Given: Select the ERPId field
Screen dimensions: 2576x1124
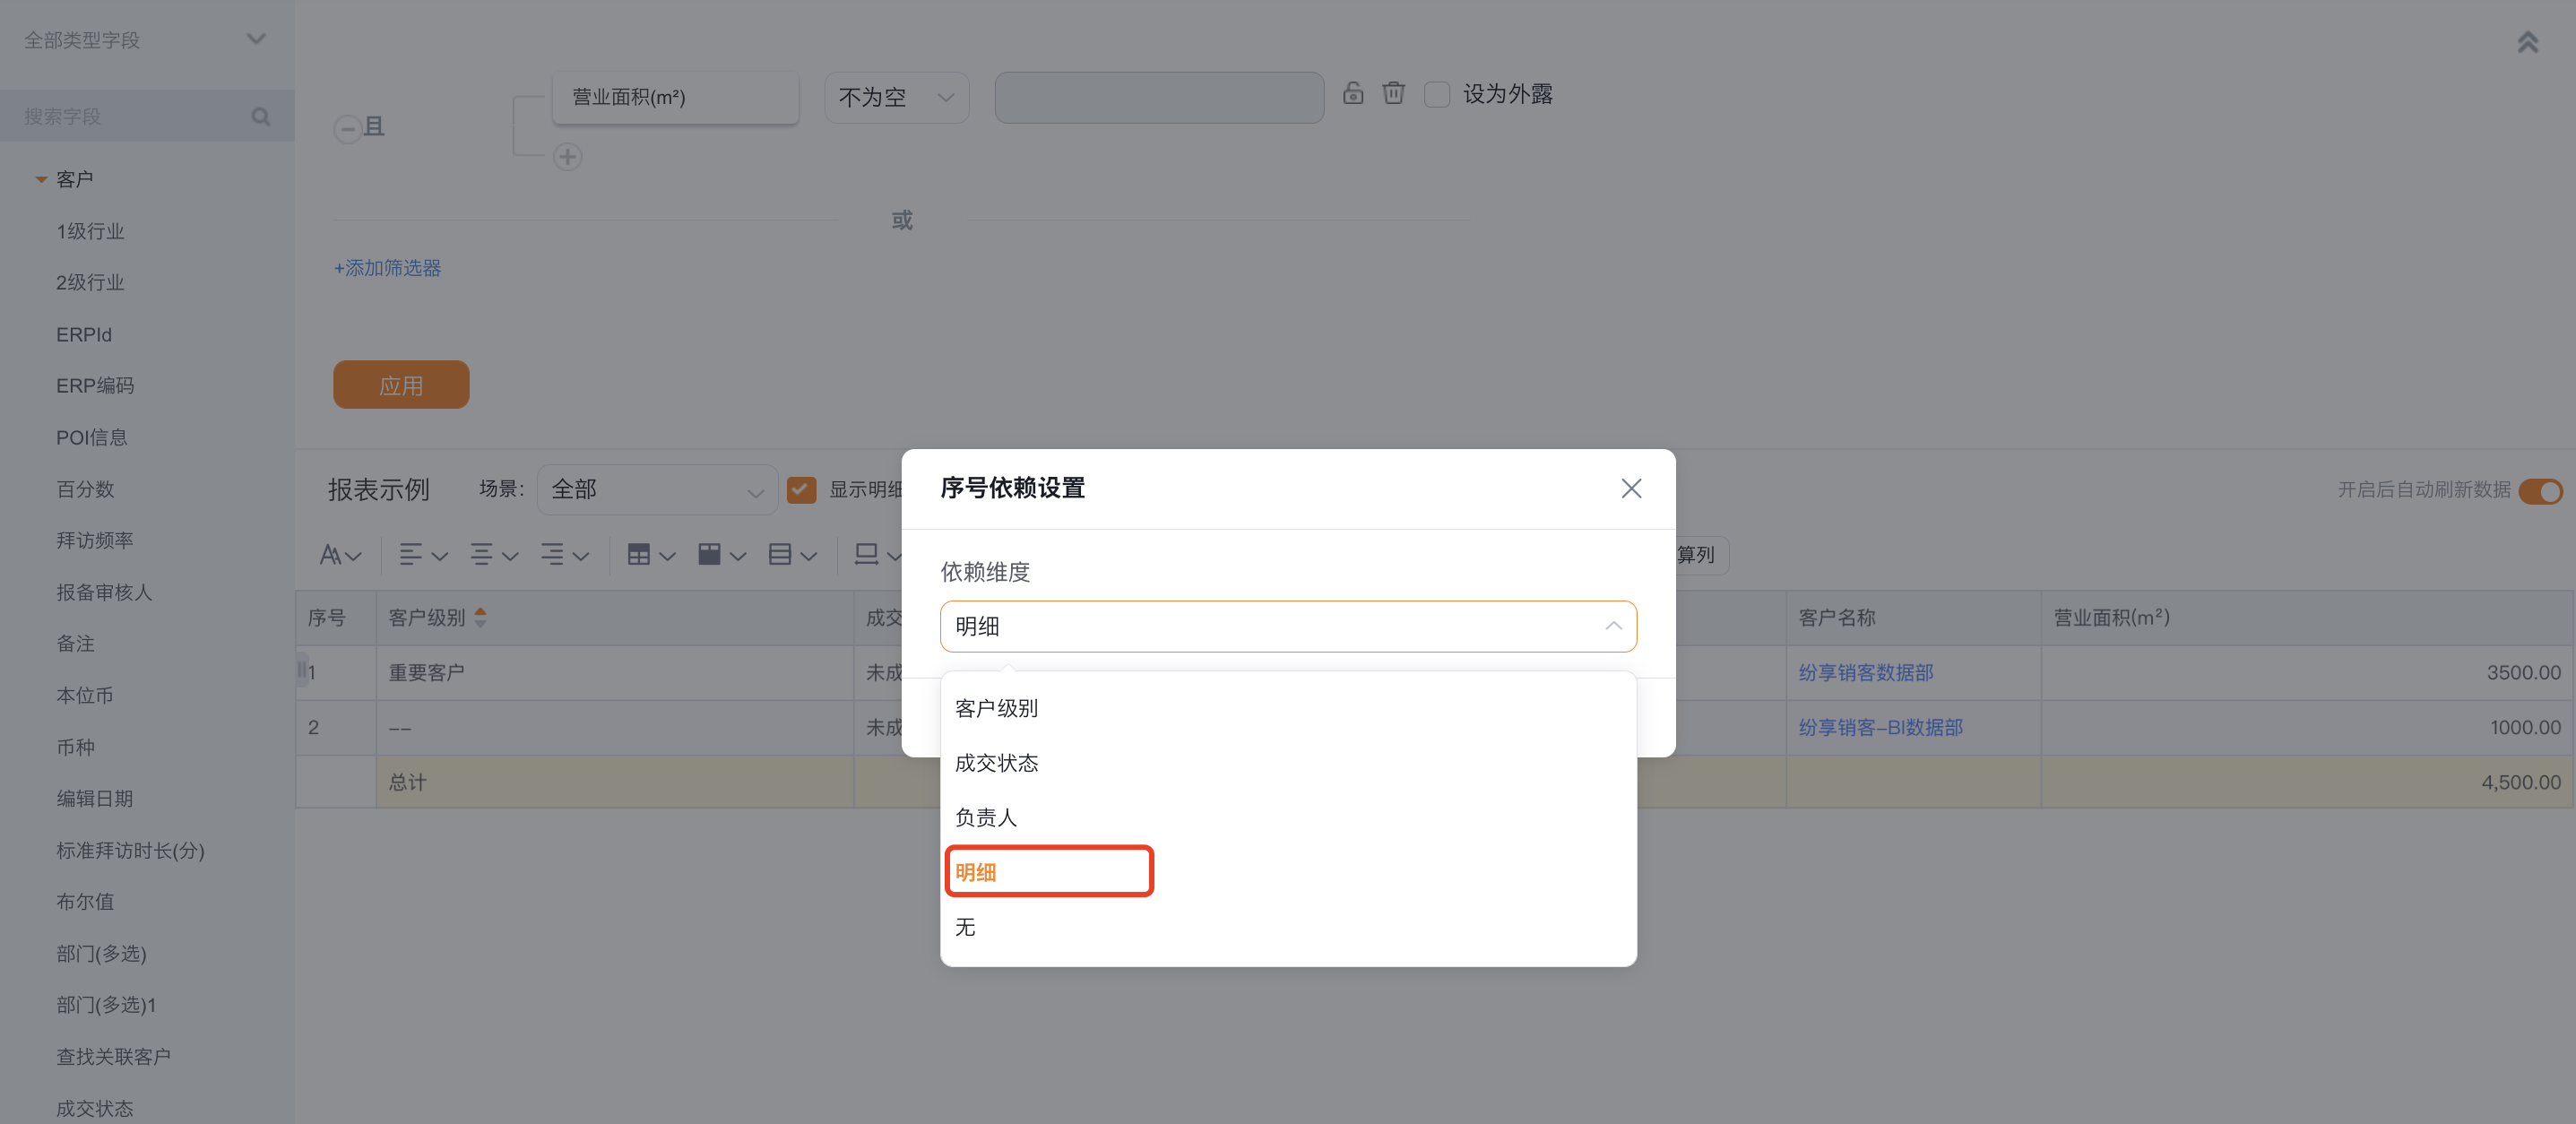Looking at the screenshot, I should pos(84,335).
